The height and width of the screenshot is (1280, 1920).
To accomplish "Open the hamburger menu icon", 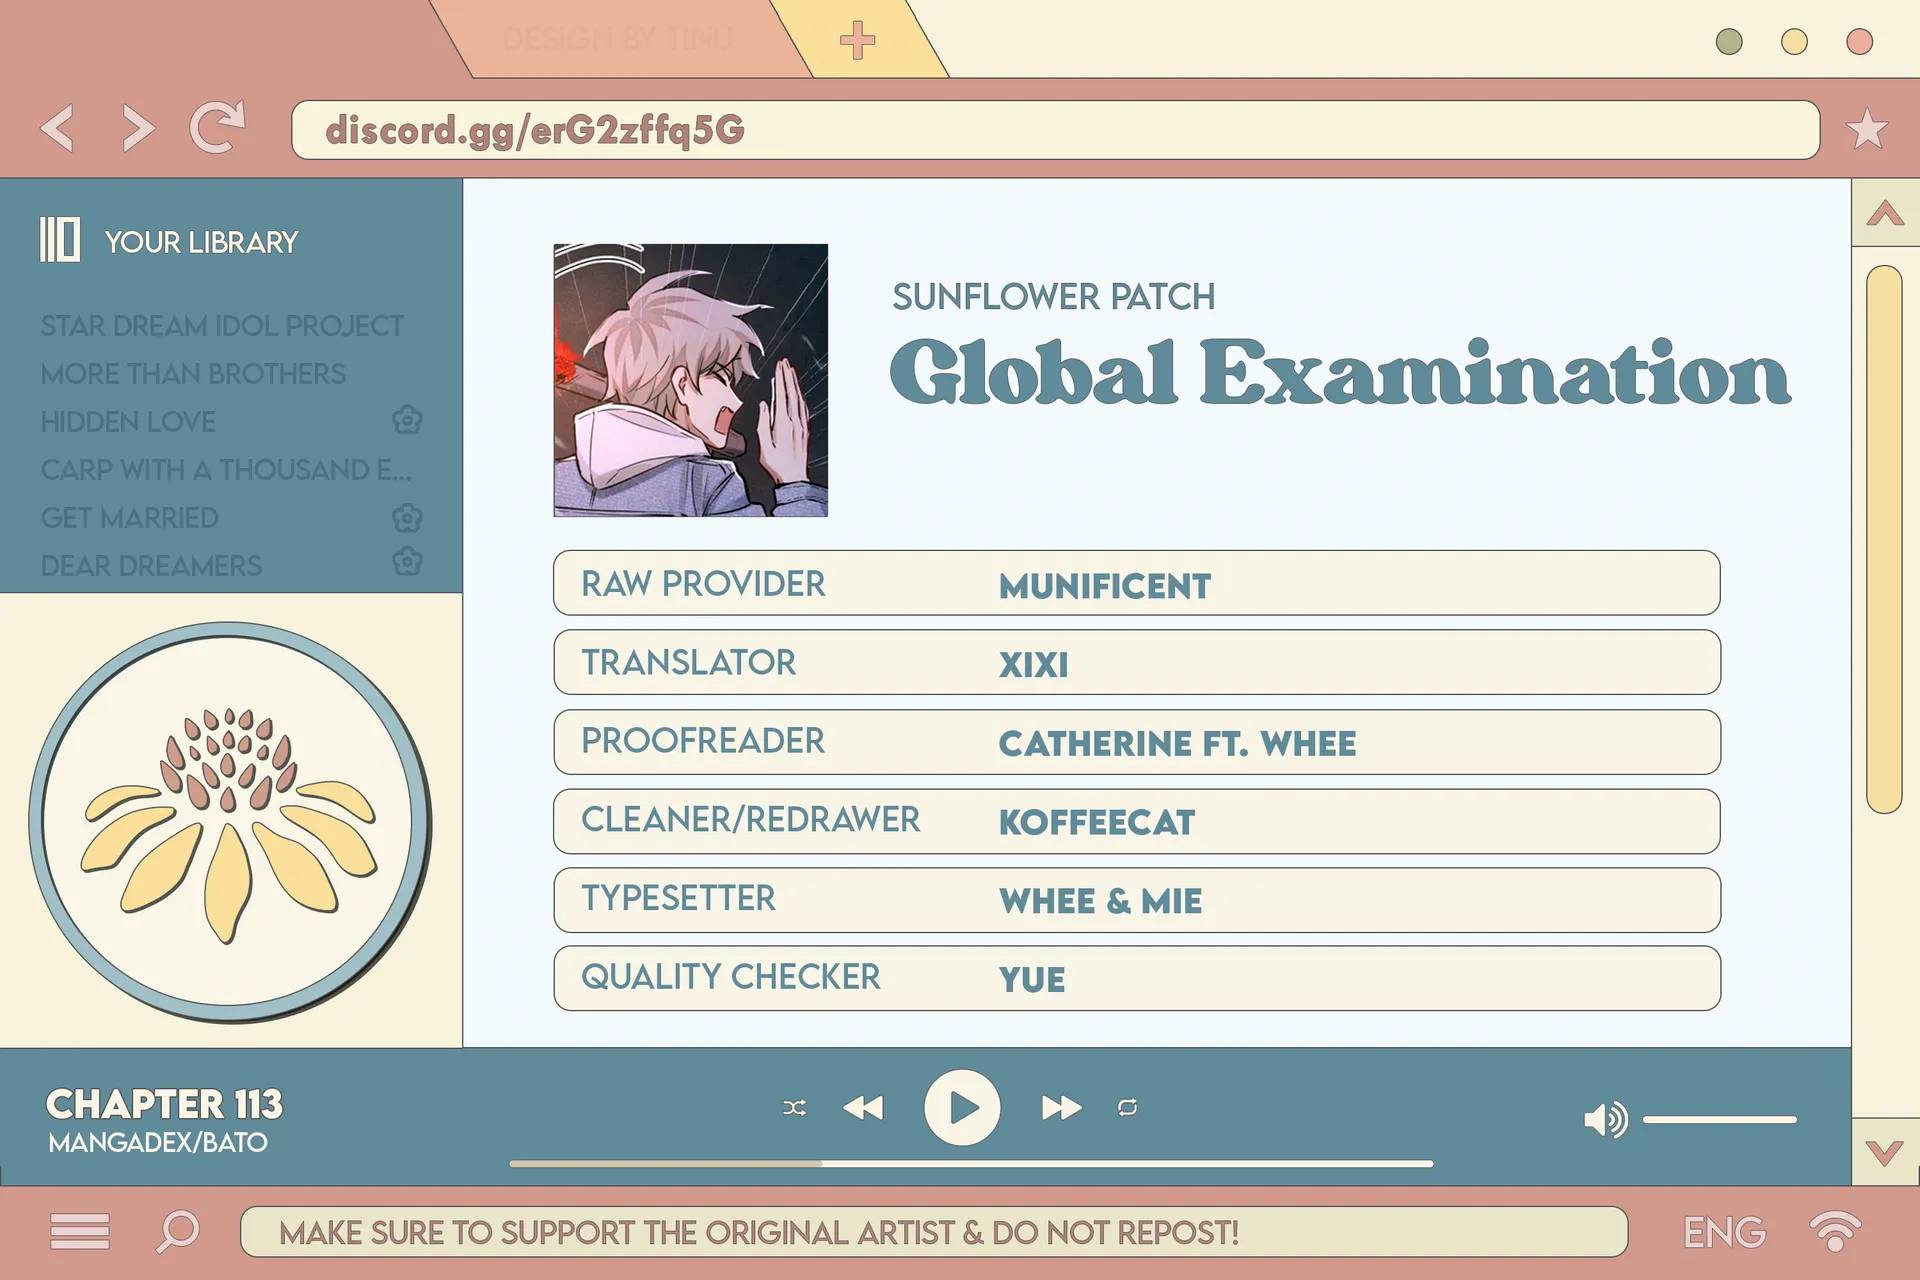I will coord(80,1231).
